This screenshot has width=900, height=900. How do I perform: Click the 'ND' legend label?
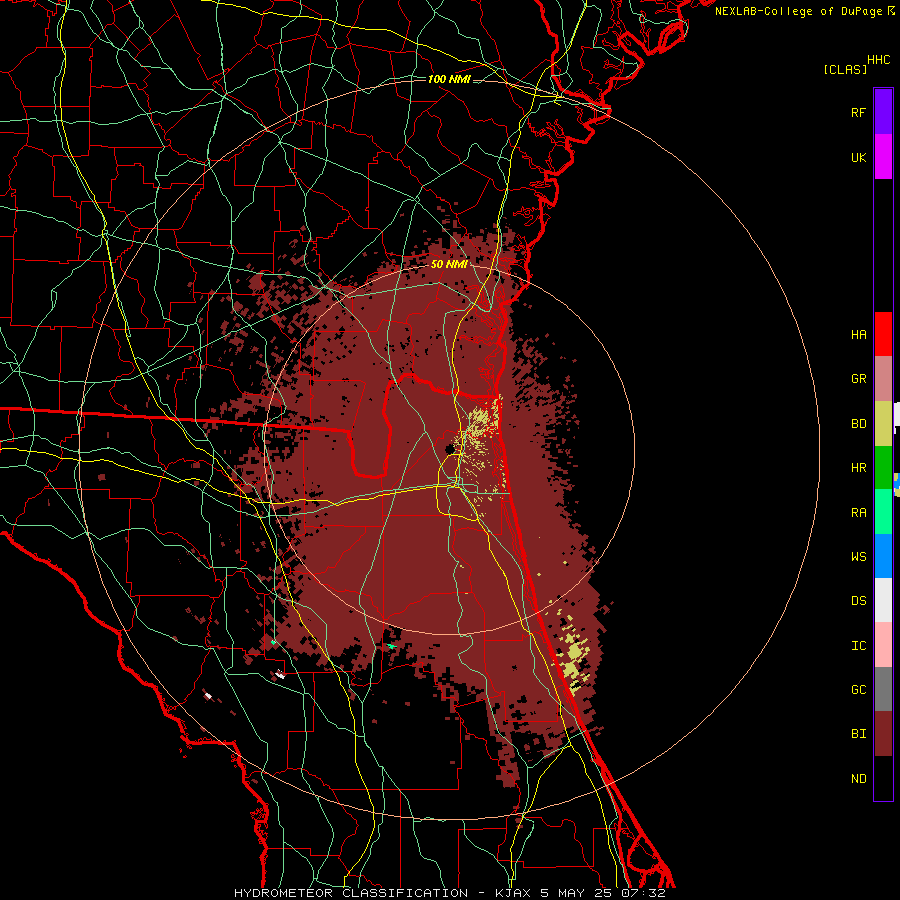[x=858, y=779]
